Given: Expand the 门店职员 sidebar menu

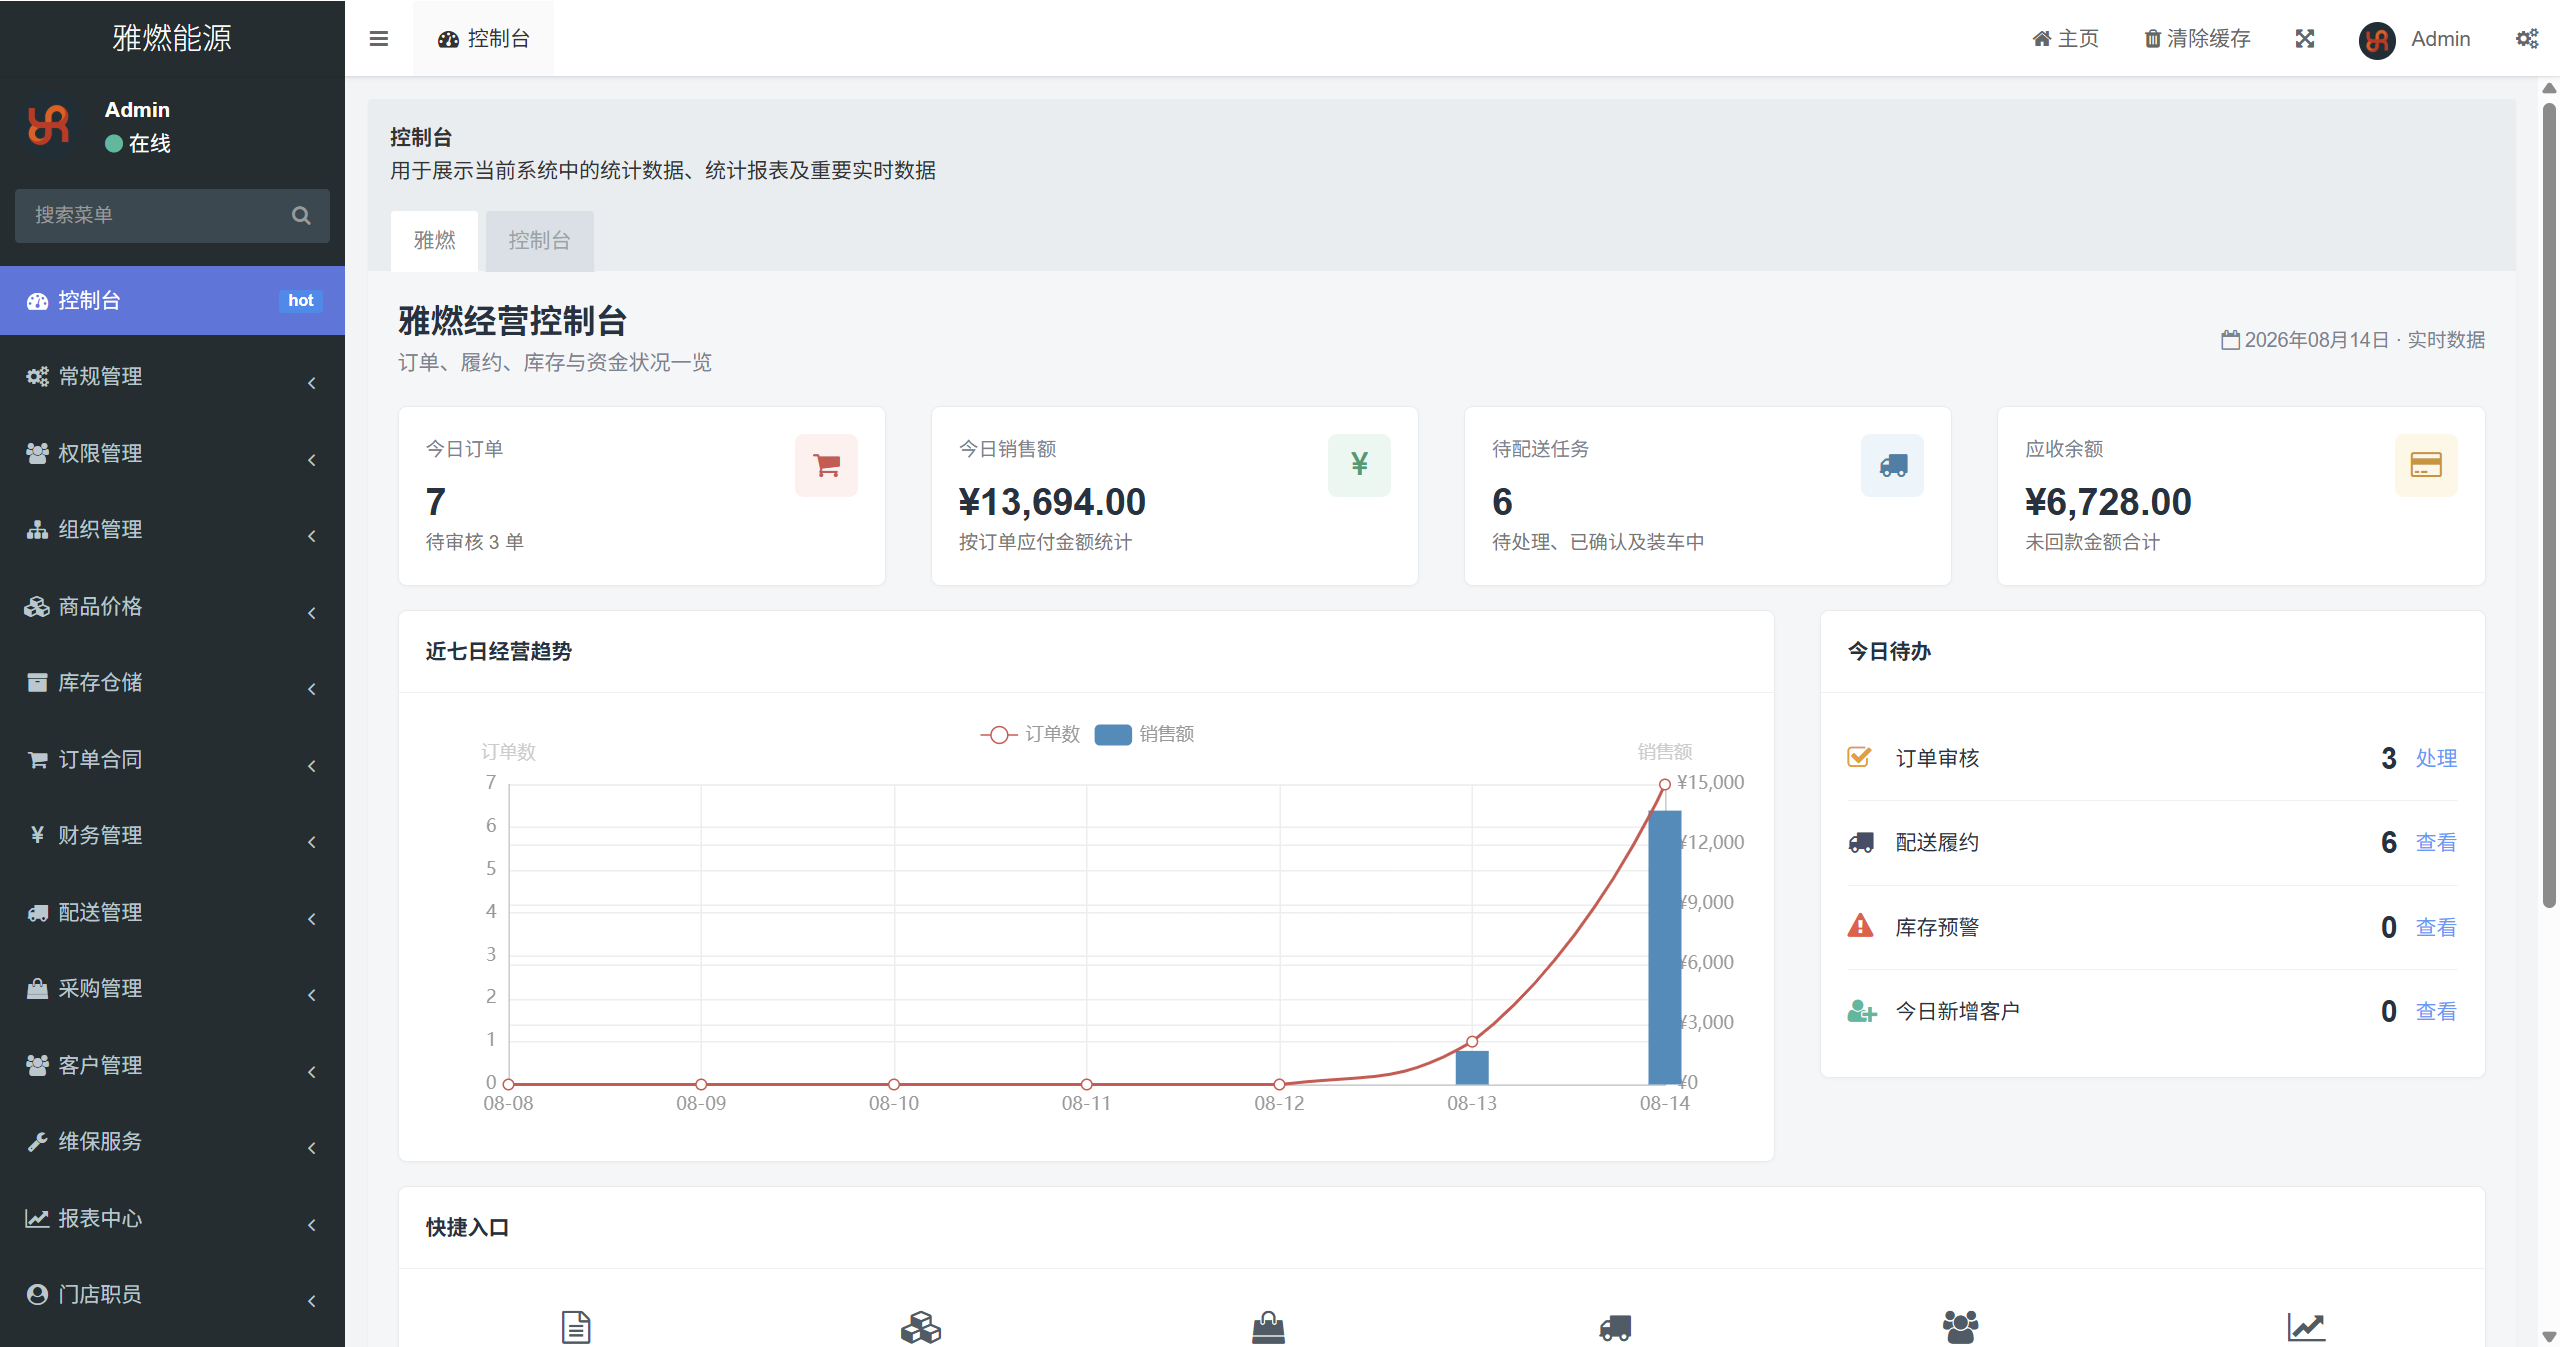Looking at the screenshot, I should tap(172, 1295).
